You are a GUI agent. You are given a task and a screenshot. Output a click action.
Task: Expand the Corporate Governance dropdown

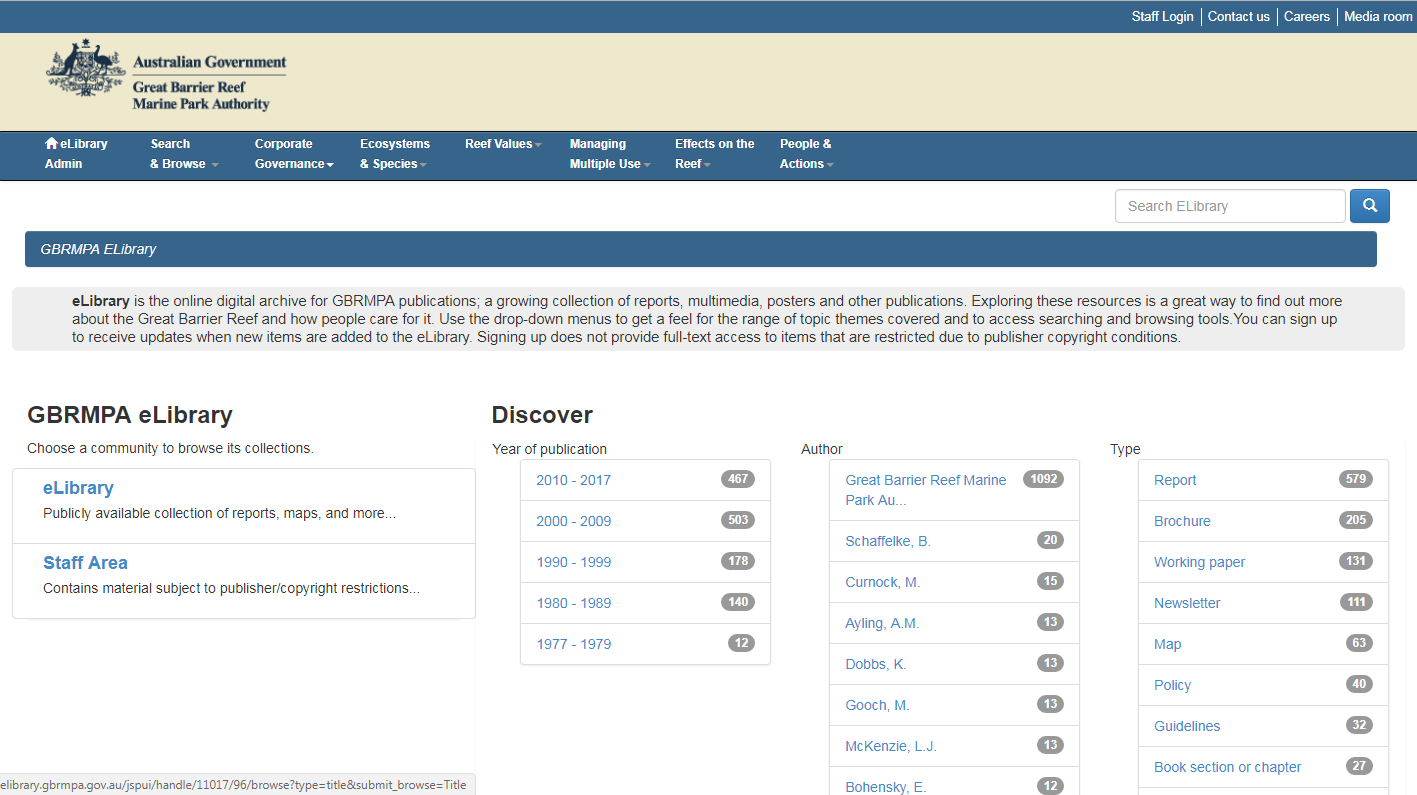[x=294, y=154]
